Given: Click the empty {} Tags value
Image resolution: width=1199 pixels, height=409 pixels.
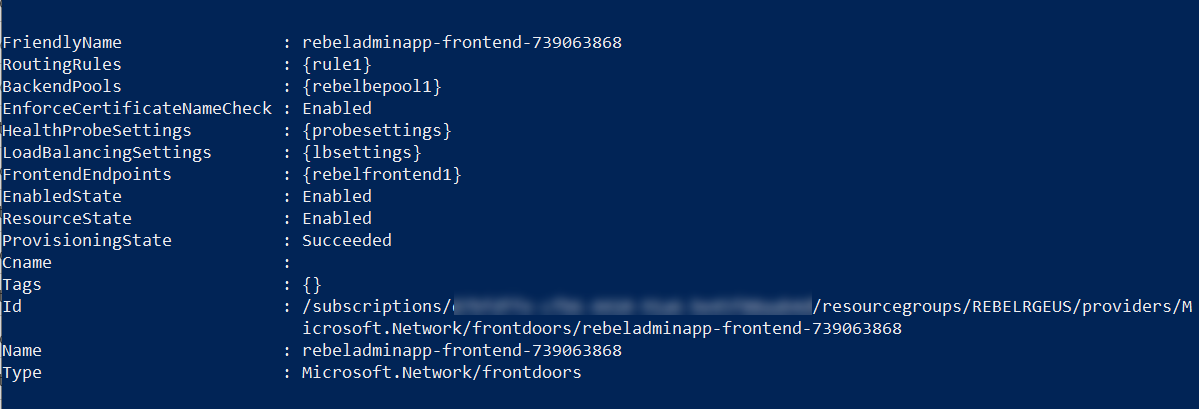Looking at the screenshot, I should 312,285.
